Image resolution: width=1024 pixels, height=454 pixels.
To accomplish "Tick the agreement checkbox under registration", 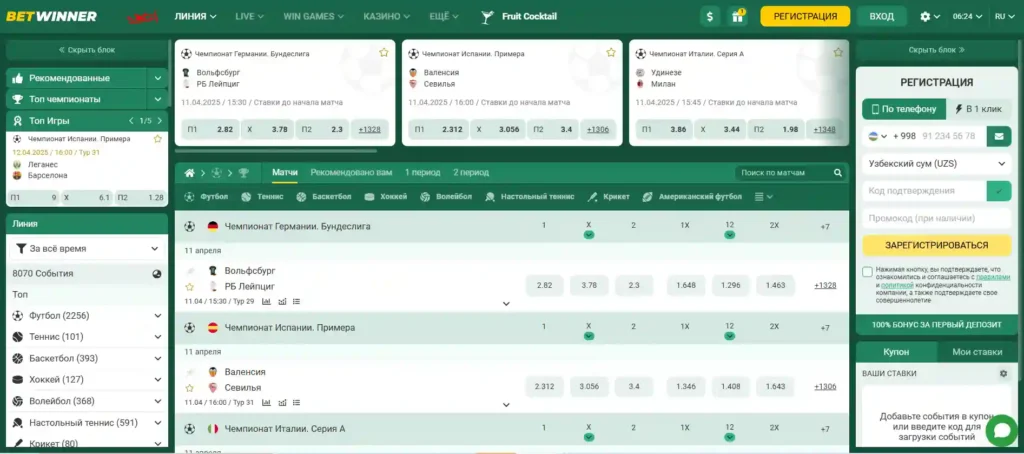I will [x=867, y=272].
